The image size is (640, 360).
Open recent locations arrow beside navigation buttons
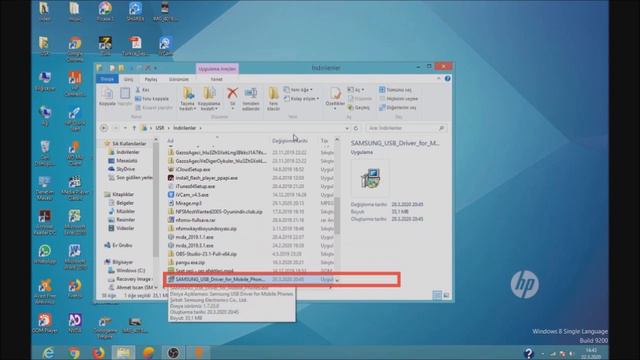pos(125,128)
